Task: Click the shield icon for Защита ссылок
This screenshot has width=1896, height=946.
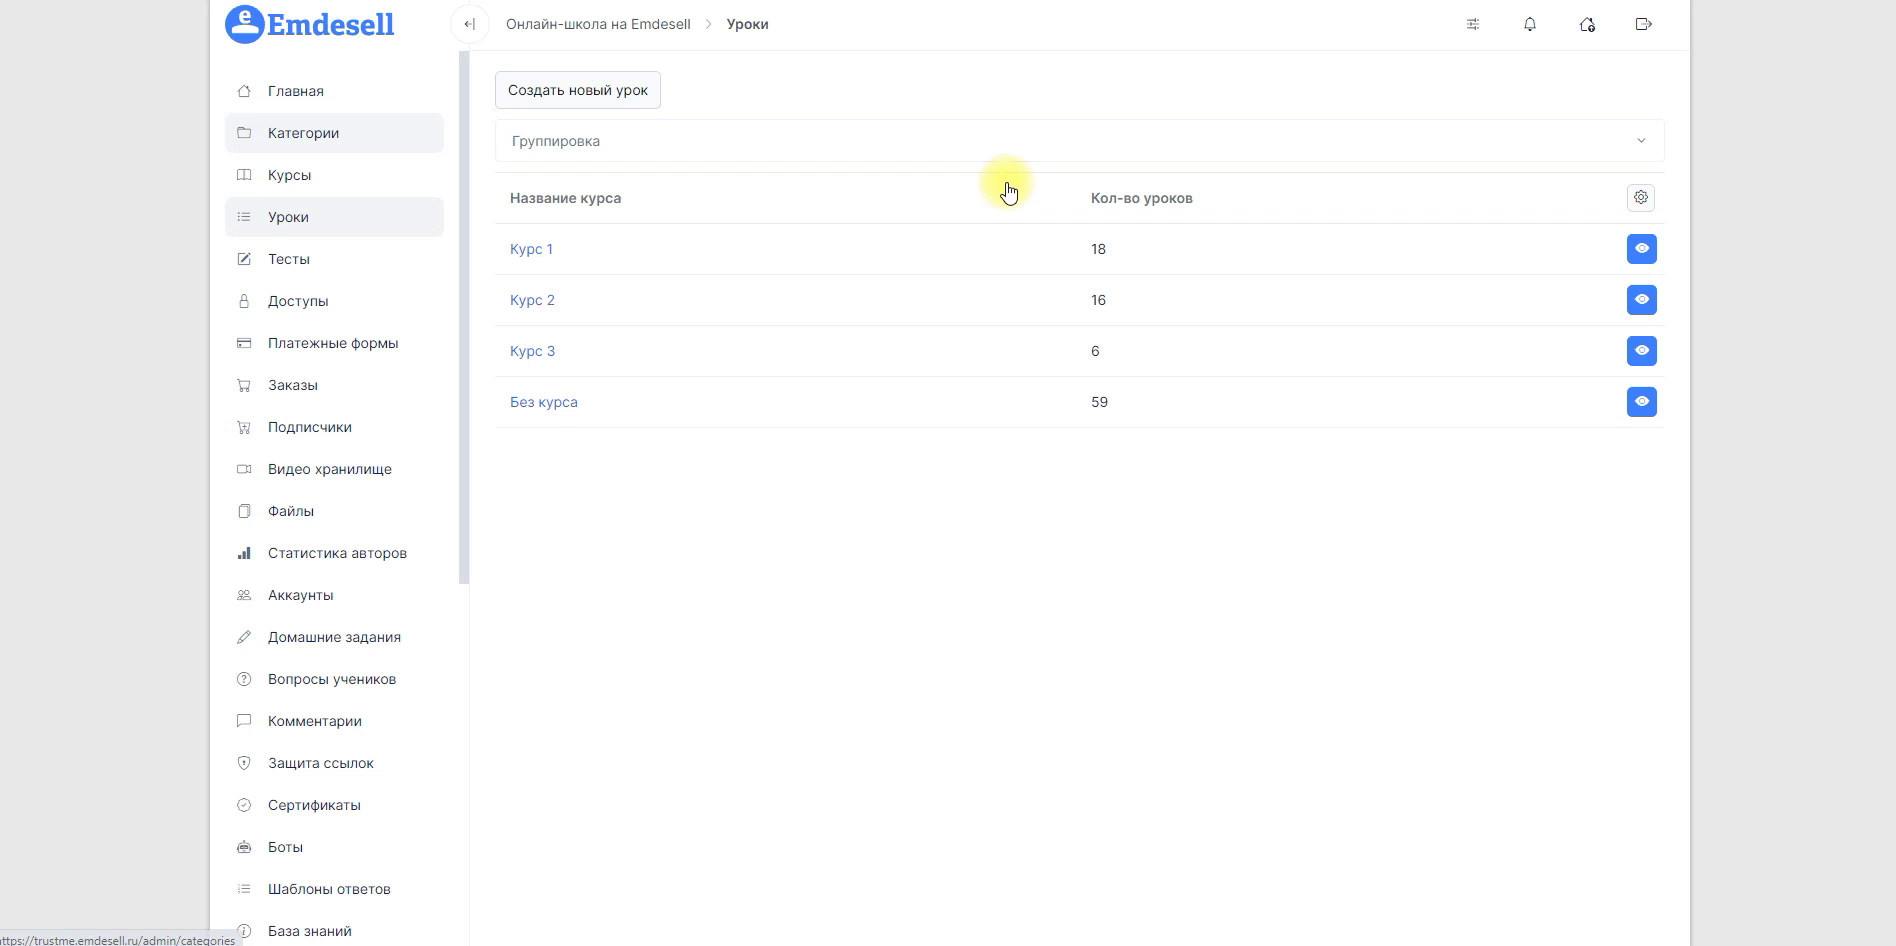Action: click(244, 763)
